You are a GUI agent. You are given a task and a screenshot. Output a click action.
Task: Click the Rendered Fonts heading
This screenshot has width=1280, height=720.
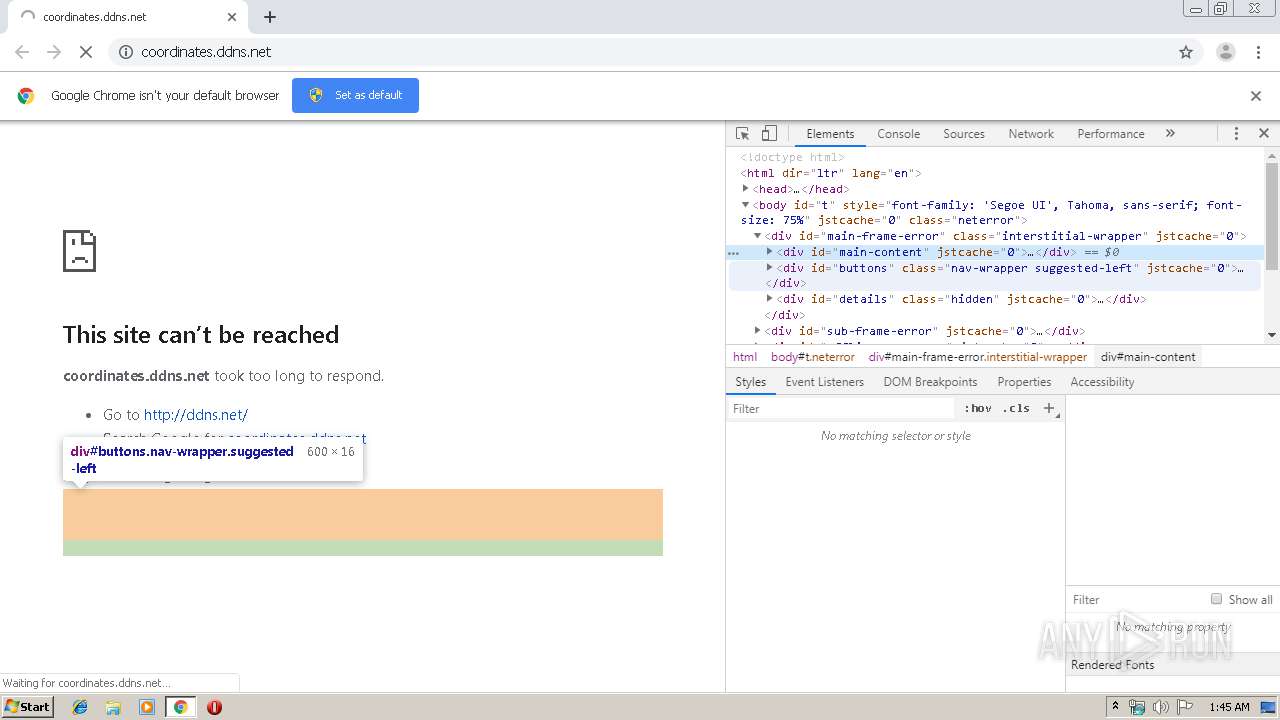click(1112, 665)
